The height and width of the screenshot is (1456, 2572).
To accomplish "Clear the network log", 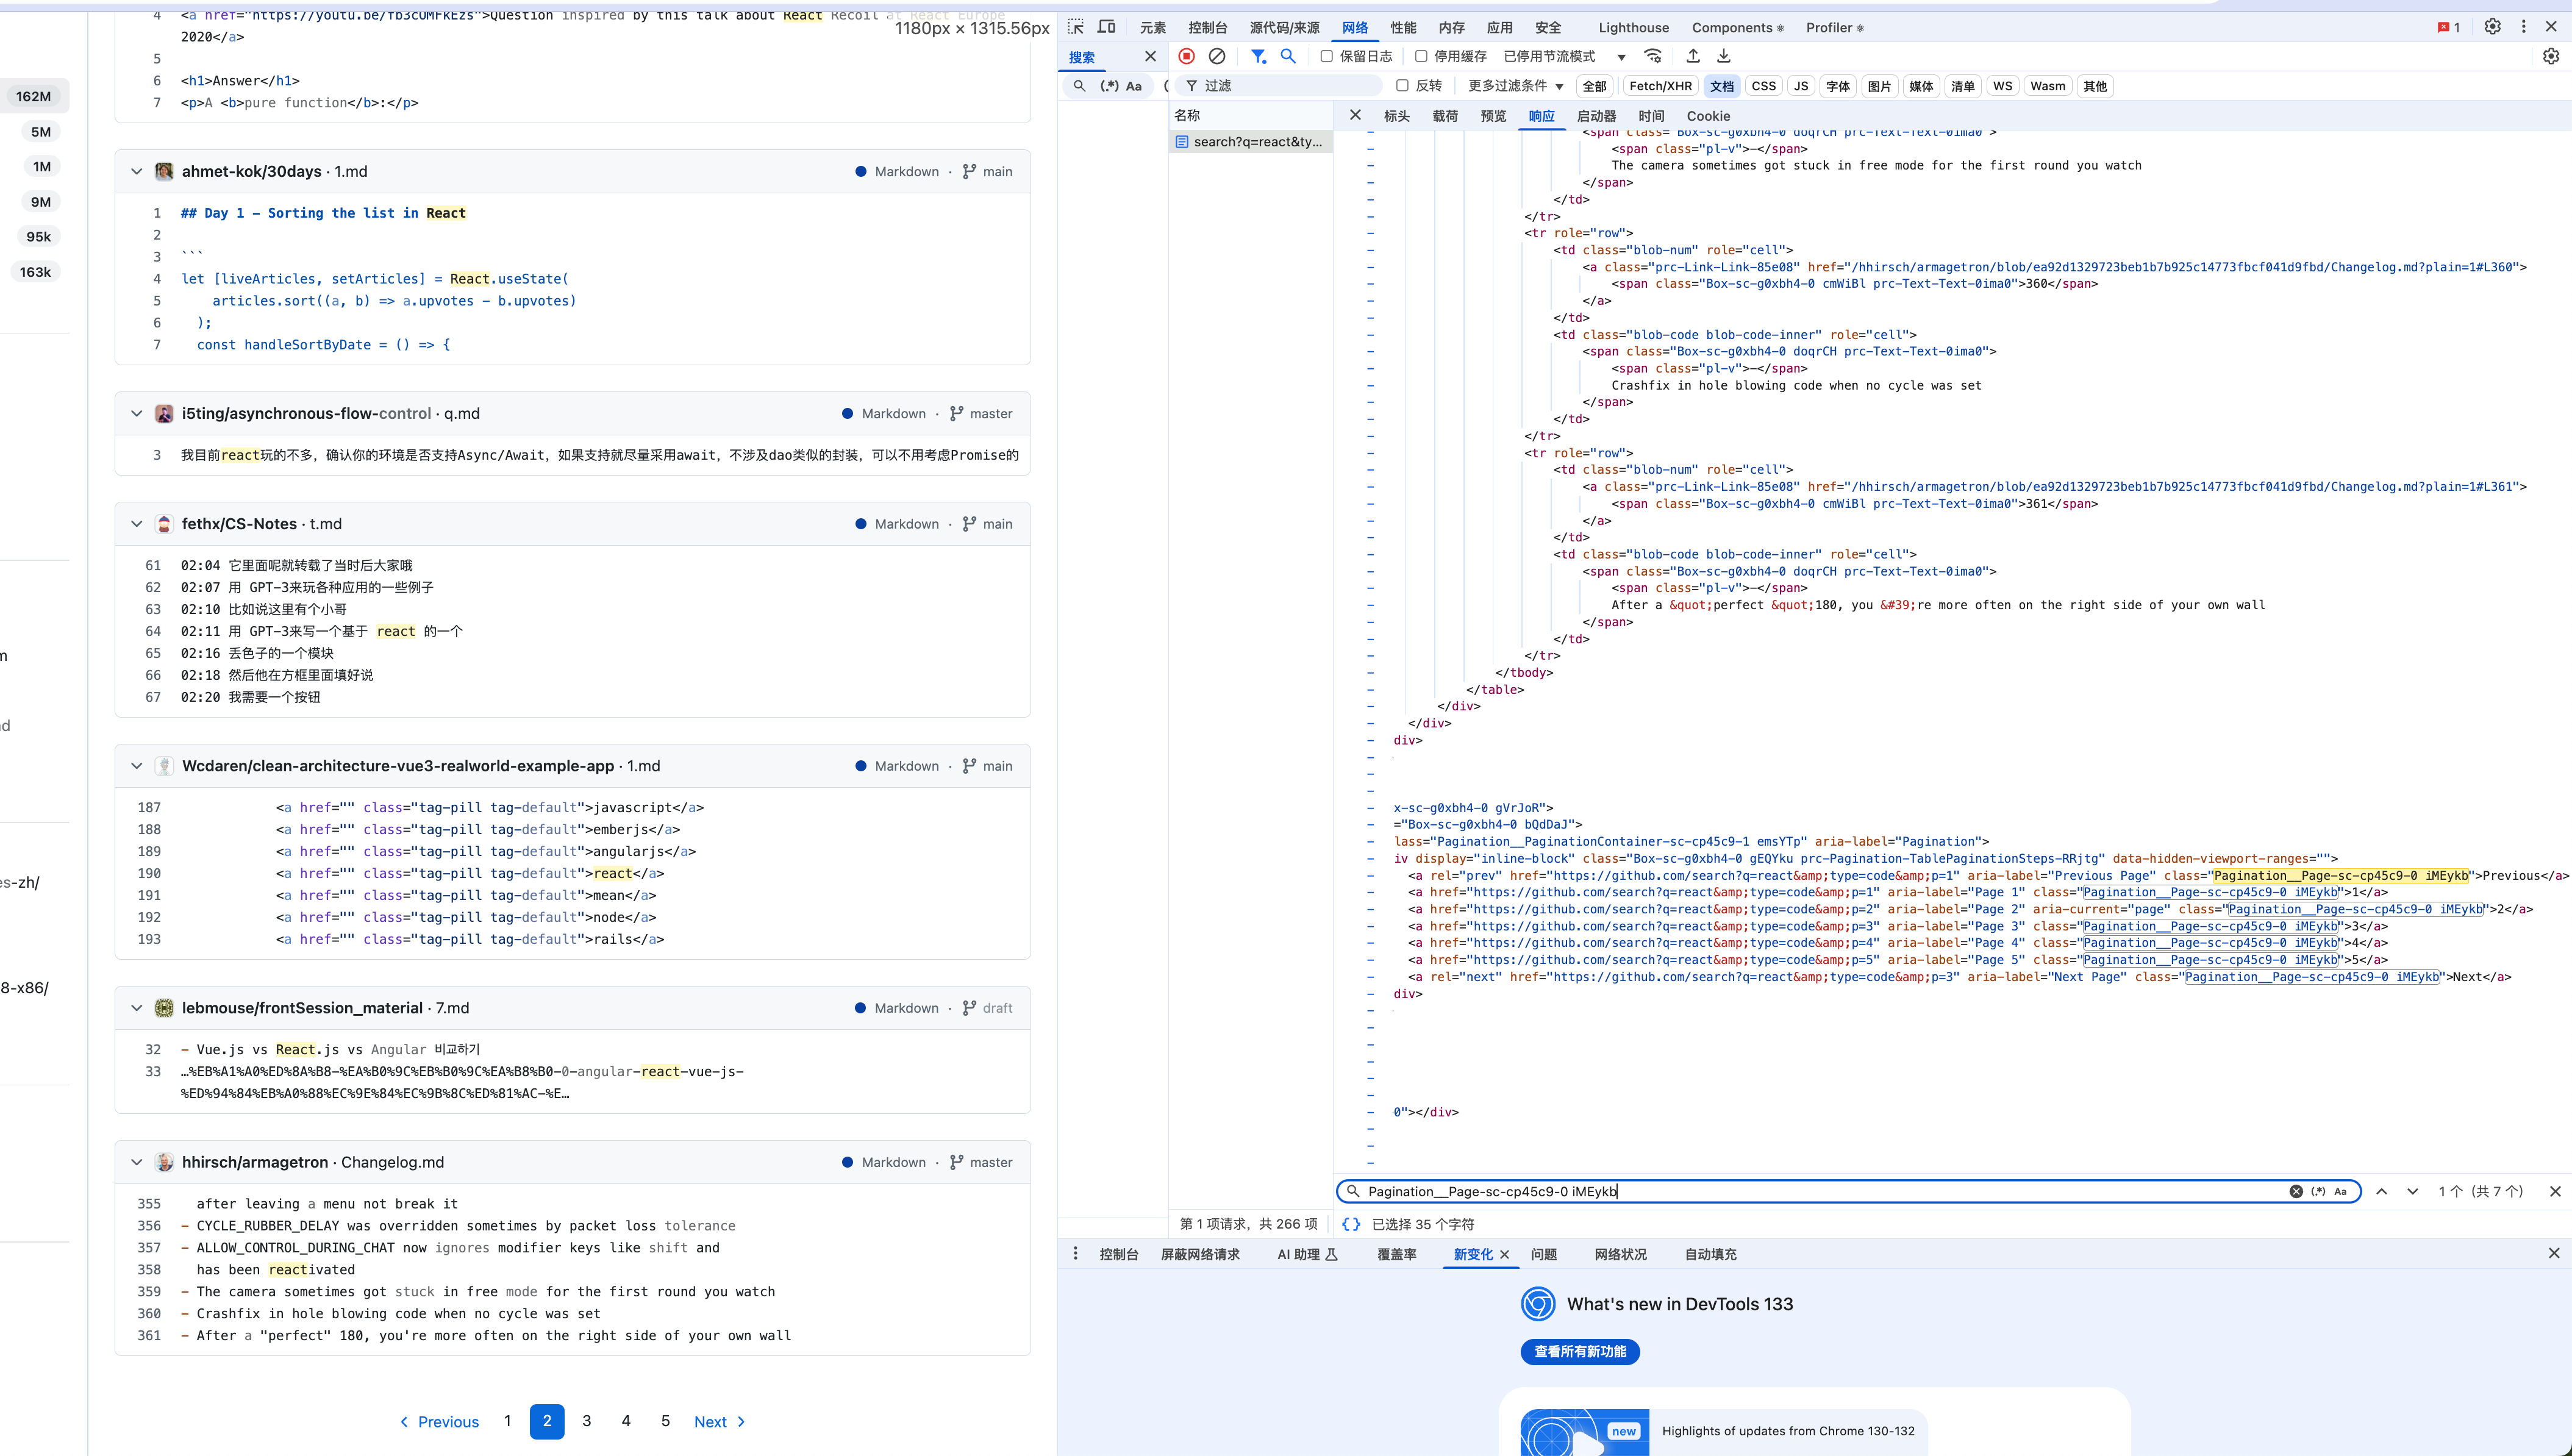I will tap(1217, 57).
